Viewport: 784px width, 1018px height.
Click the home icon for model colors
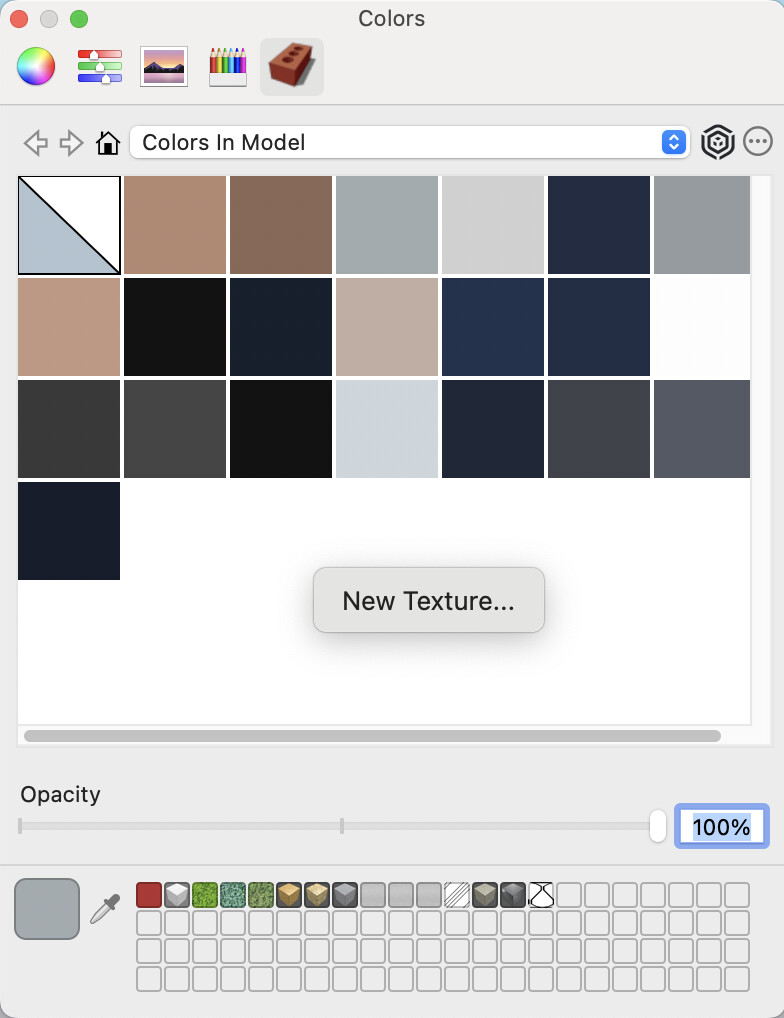coord(107,143)
